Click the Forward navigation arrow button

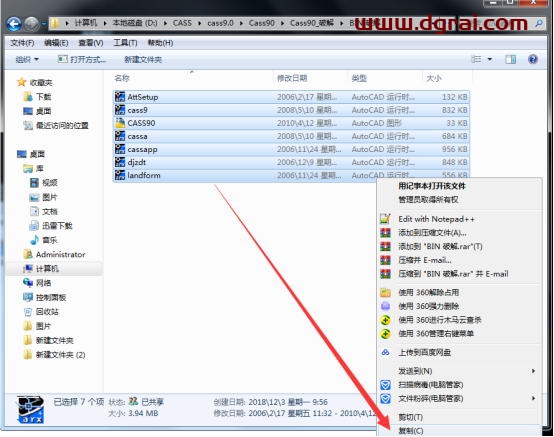click(32, 24)
